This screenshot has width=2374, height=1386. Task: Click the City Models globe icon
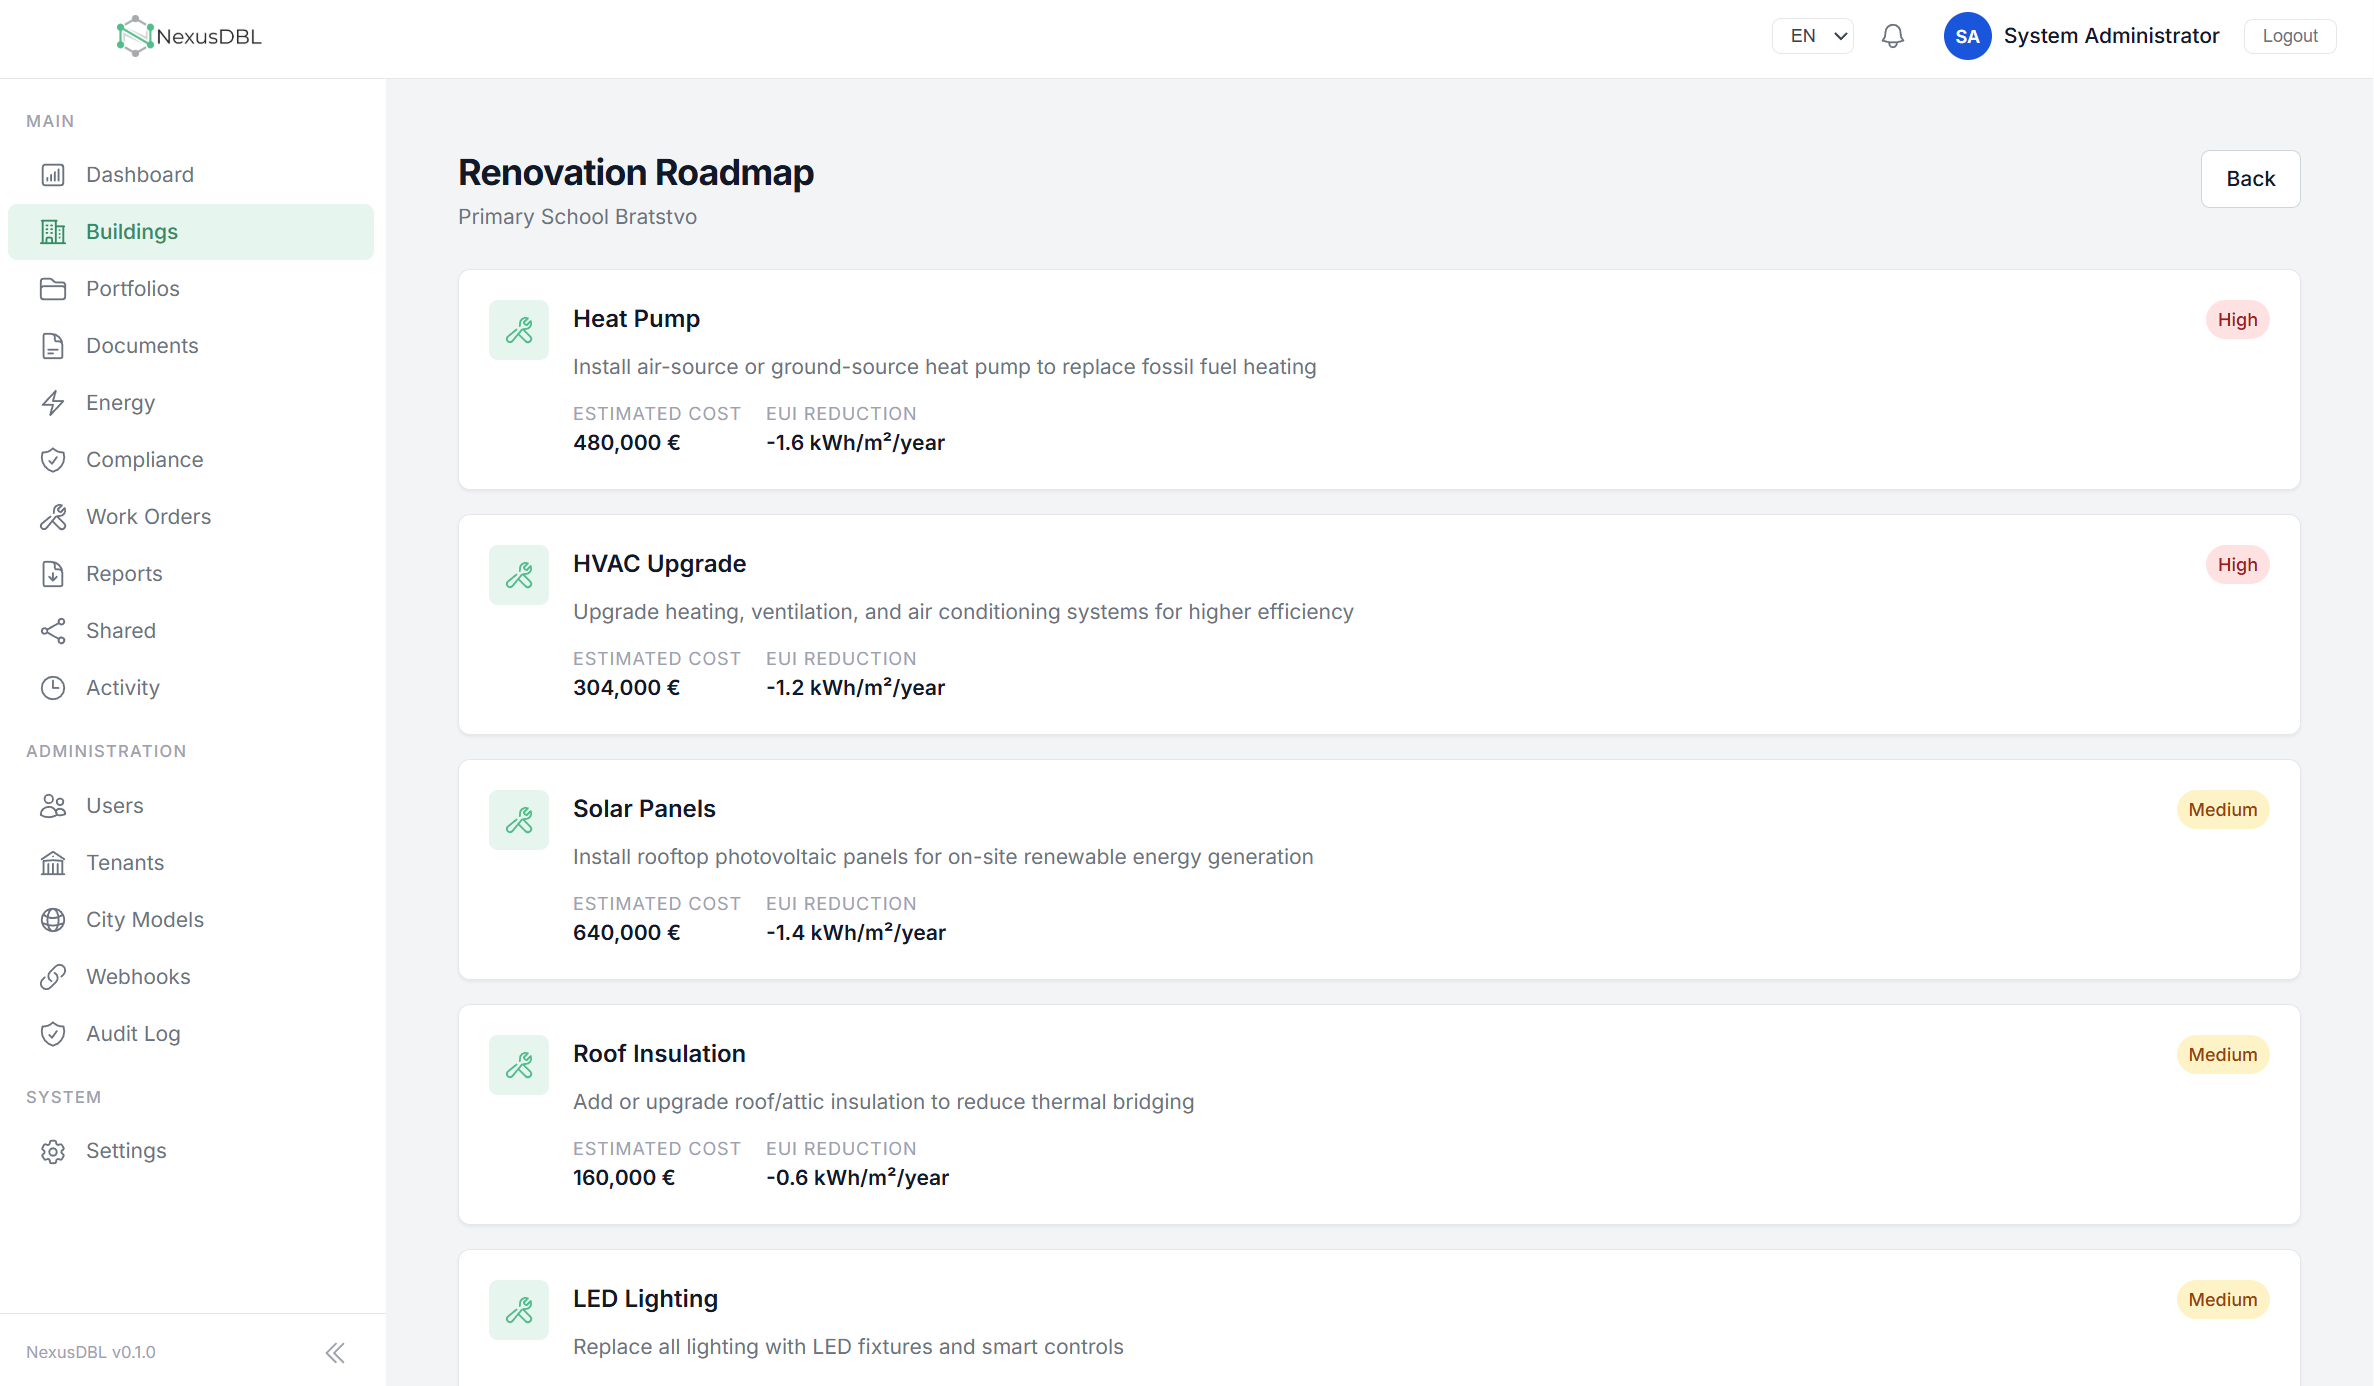(x=53, y=920)
